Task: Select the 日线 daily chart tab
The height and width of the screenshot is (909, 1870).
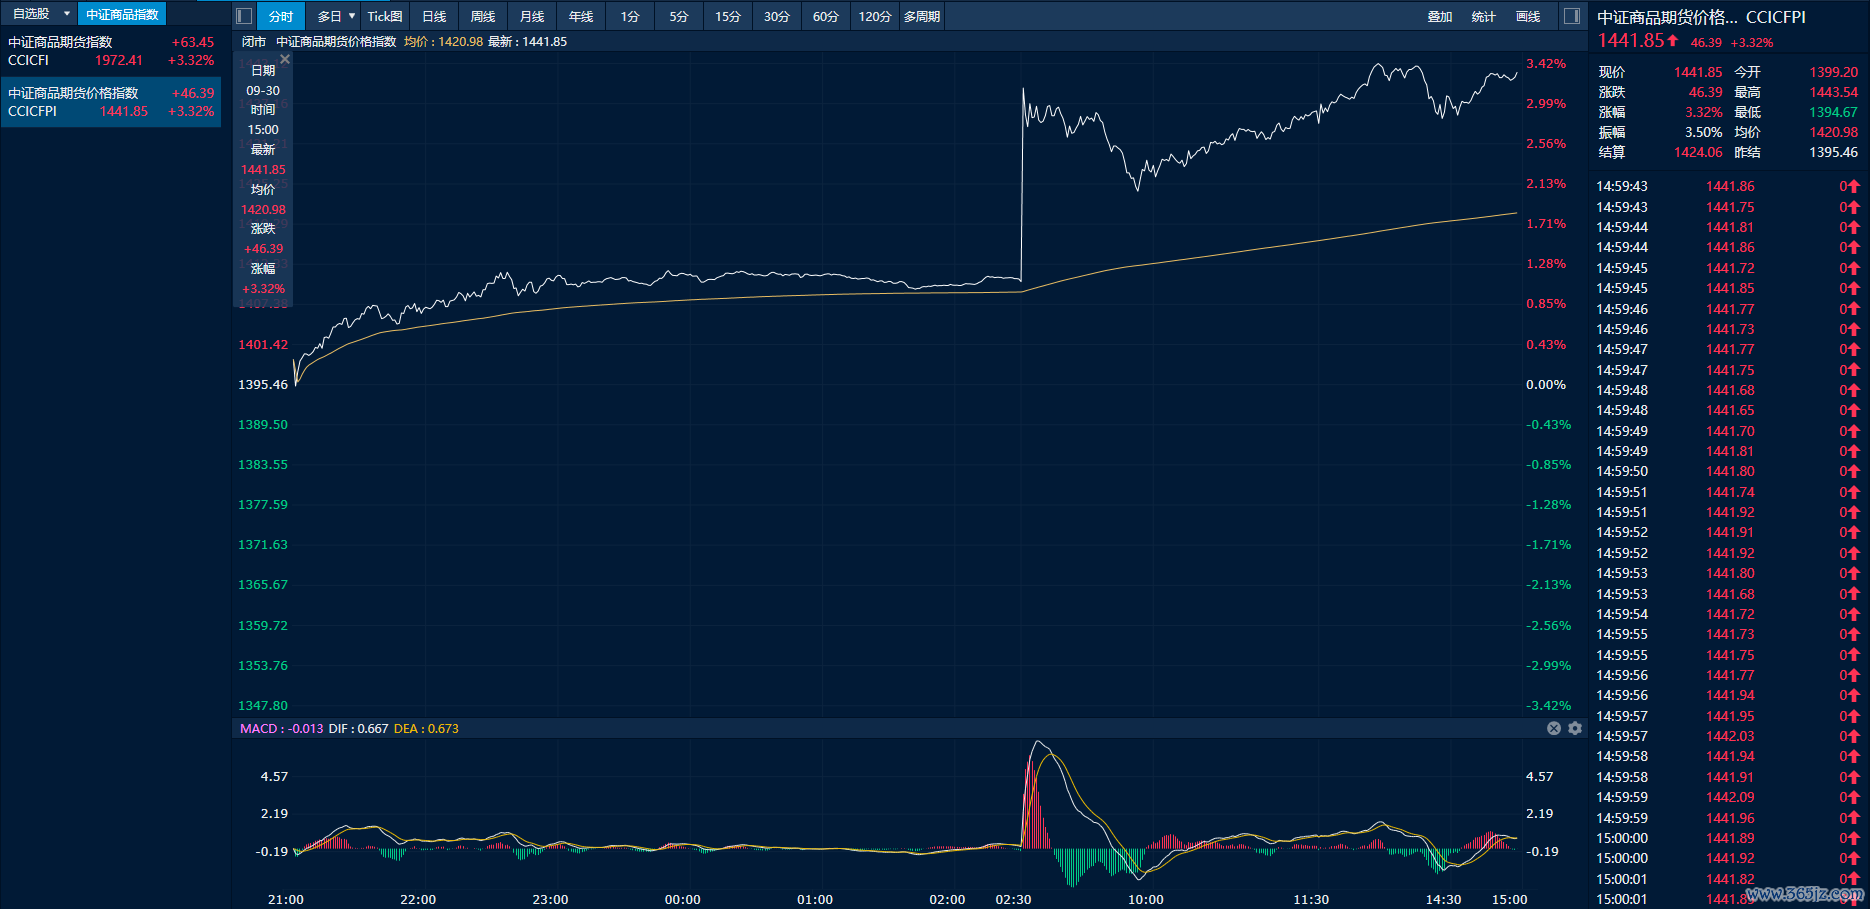Action: (434, 16)
